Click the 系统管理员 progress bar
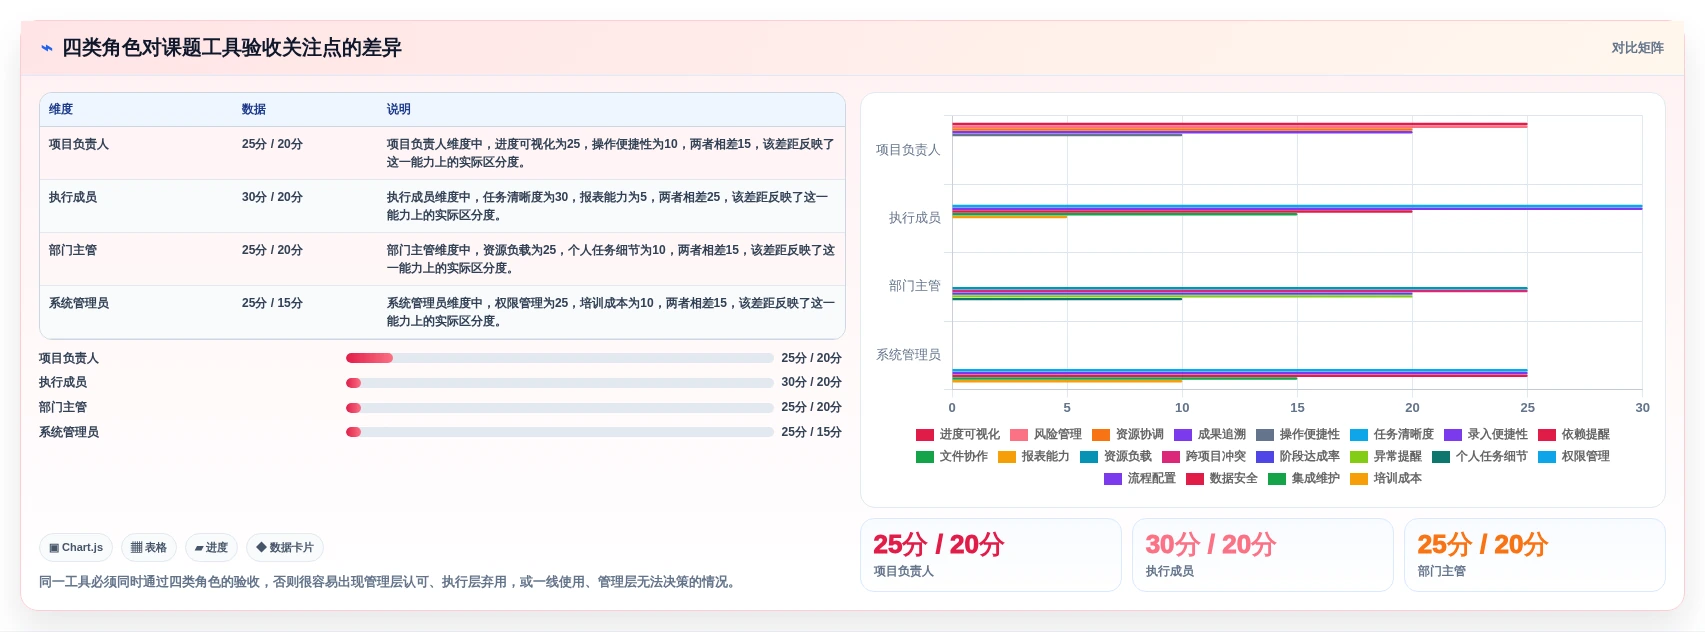Image resolution: width=1705 pixels, height=632 pixels. (560, 432)
